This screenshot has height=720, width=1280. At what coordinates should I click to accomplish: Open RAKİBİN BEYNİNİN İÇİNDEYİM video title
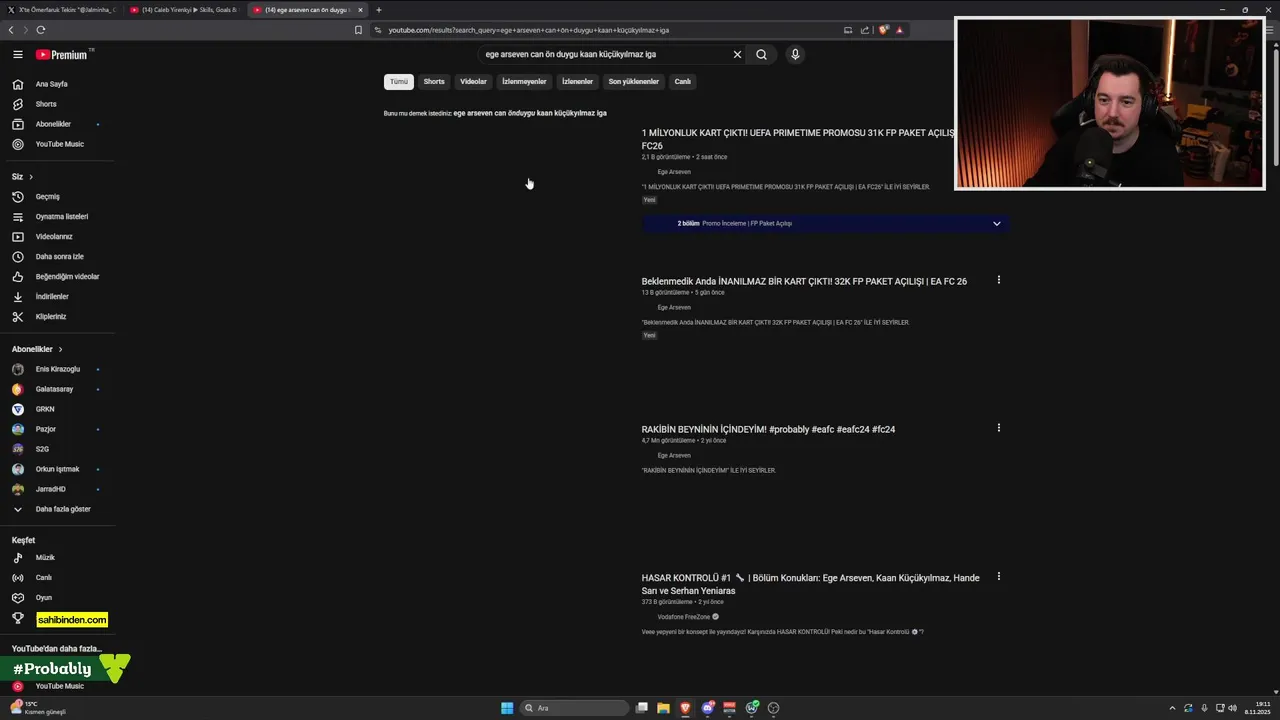coord(768,430)
